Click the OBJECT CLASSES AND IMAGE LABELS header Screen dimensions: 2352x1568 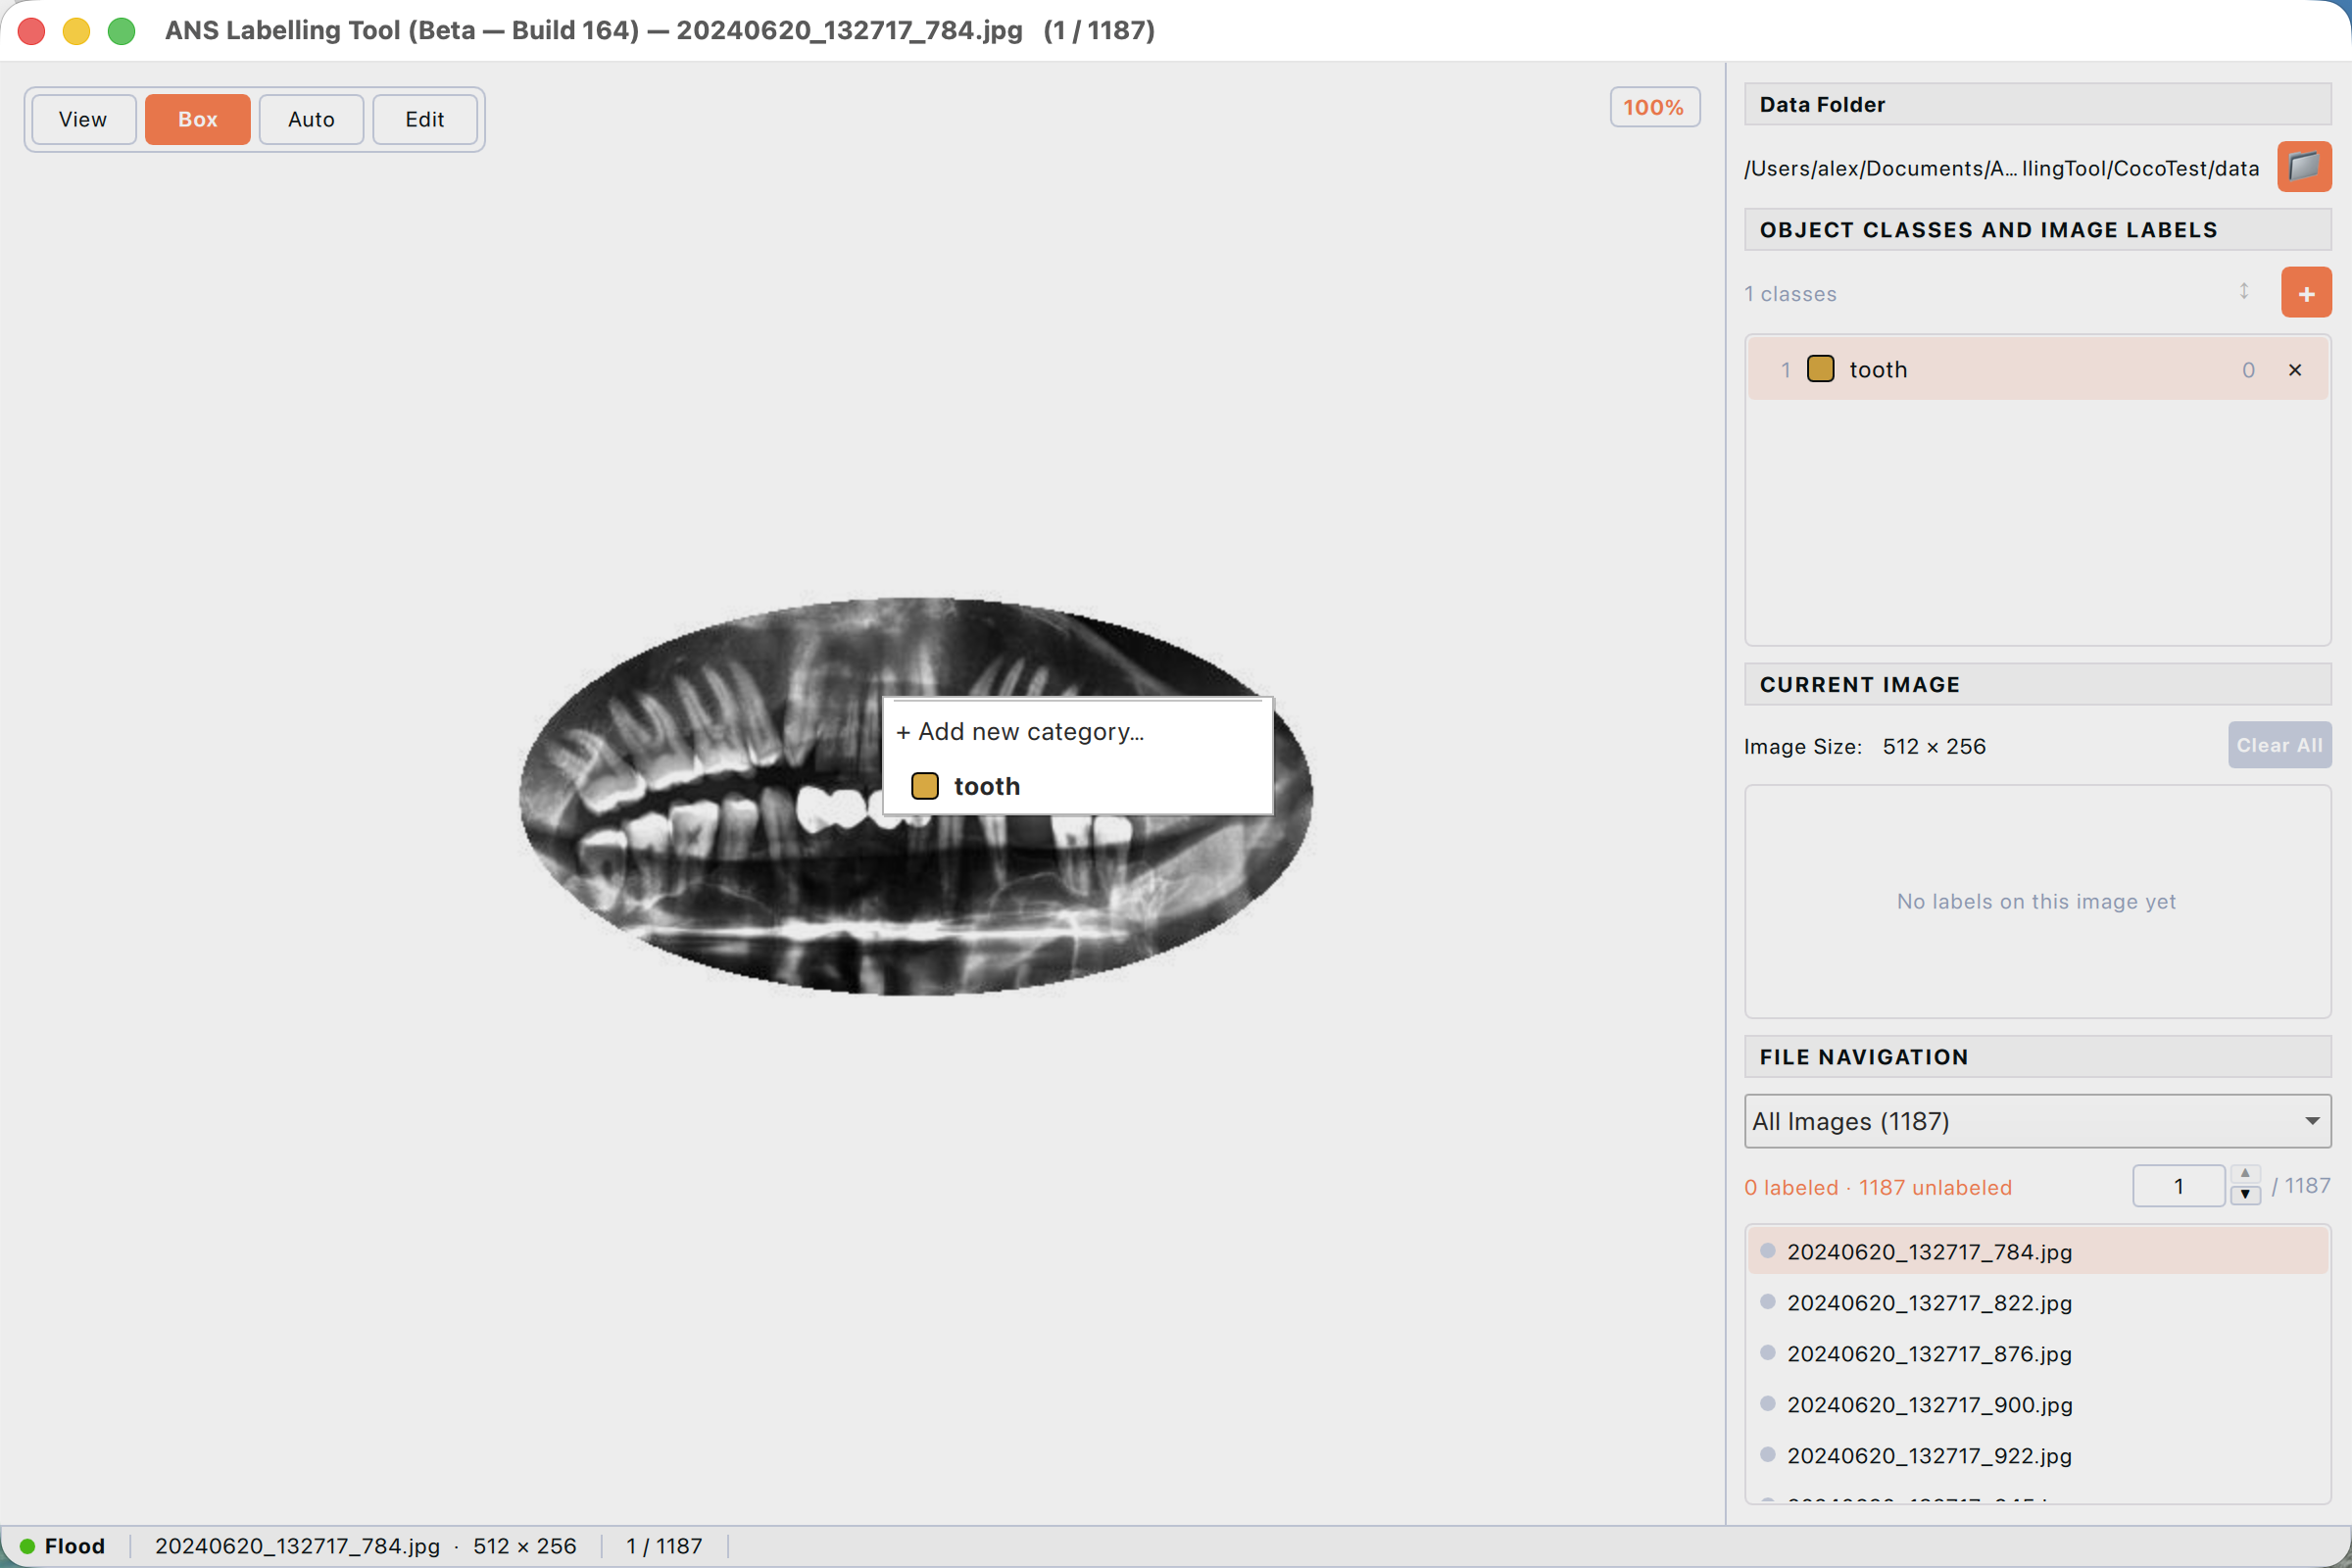(2037, 230)
